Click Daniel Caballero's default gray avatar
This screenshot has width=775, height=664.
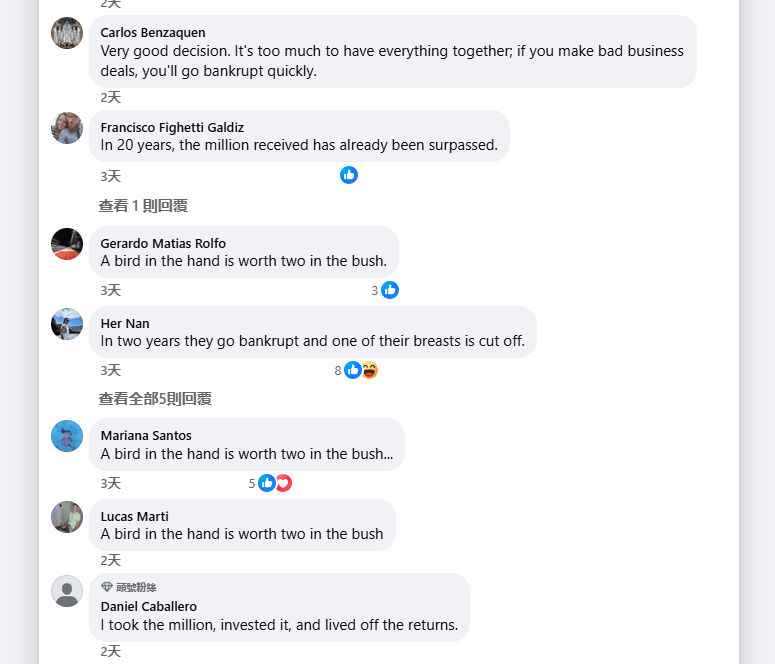(67, 591)
